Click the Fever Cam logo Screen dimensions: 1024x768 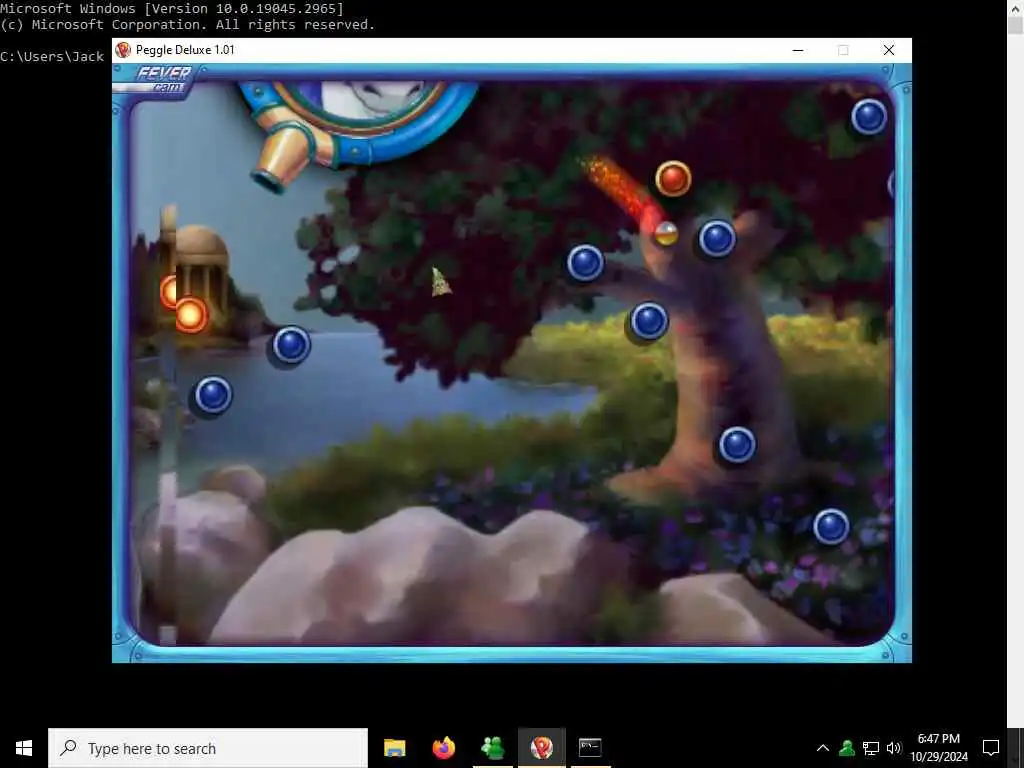coord(163,79)
